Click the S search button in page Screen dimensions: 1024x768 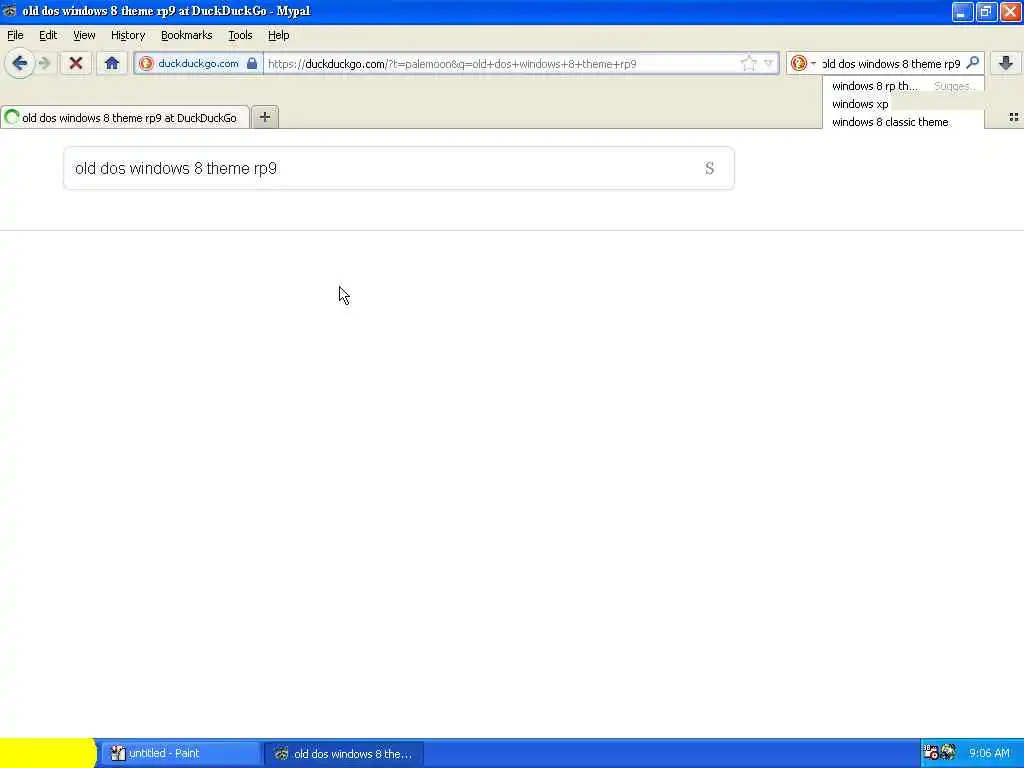click(709, 168)
